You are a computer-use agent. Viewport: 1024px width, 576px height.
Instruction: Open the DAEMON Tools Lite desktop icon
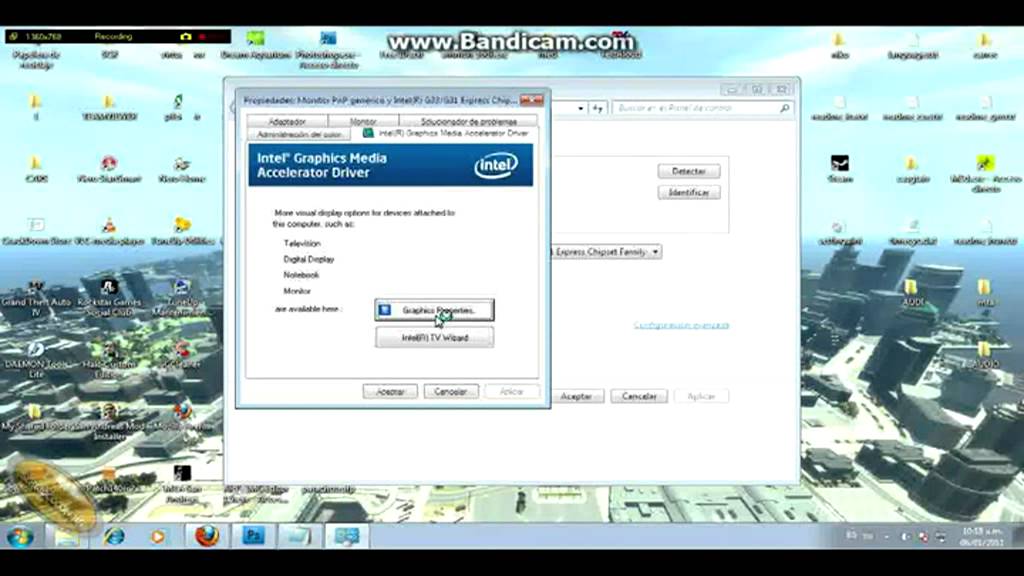pyautogui.click(x=36, y=359)
